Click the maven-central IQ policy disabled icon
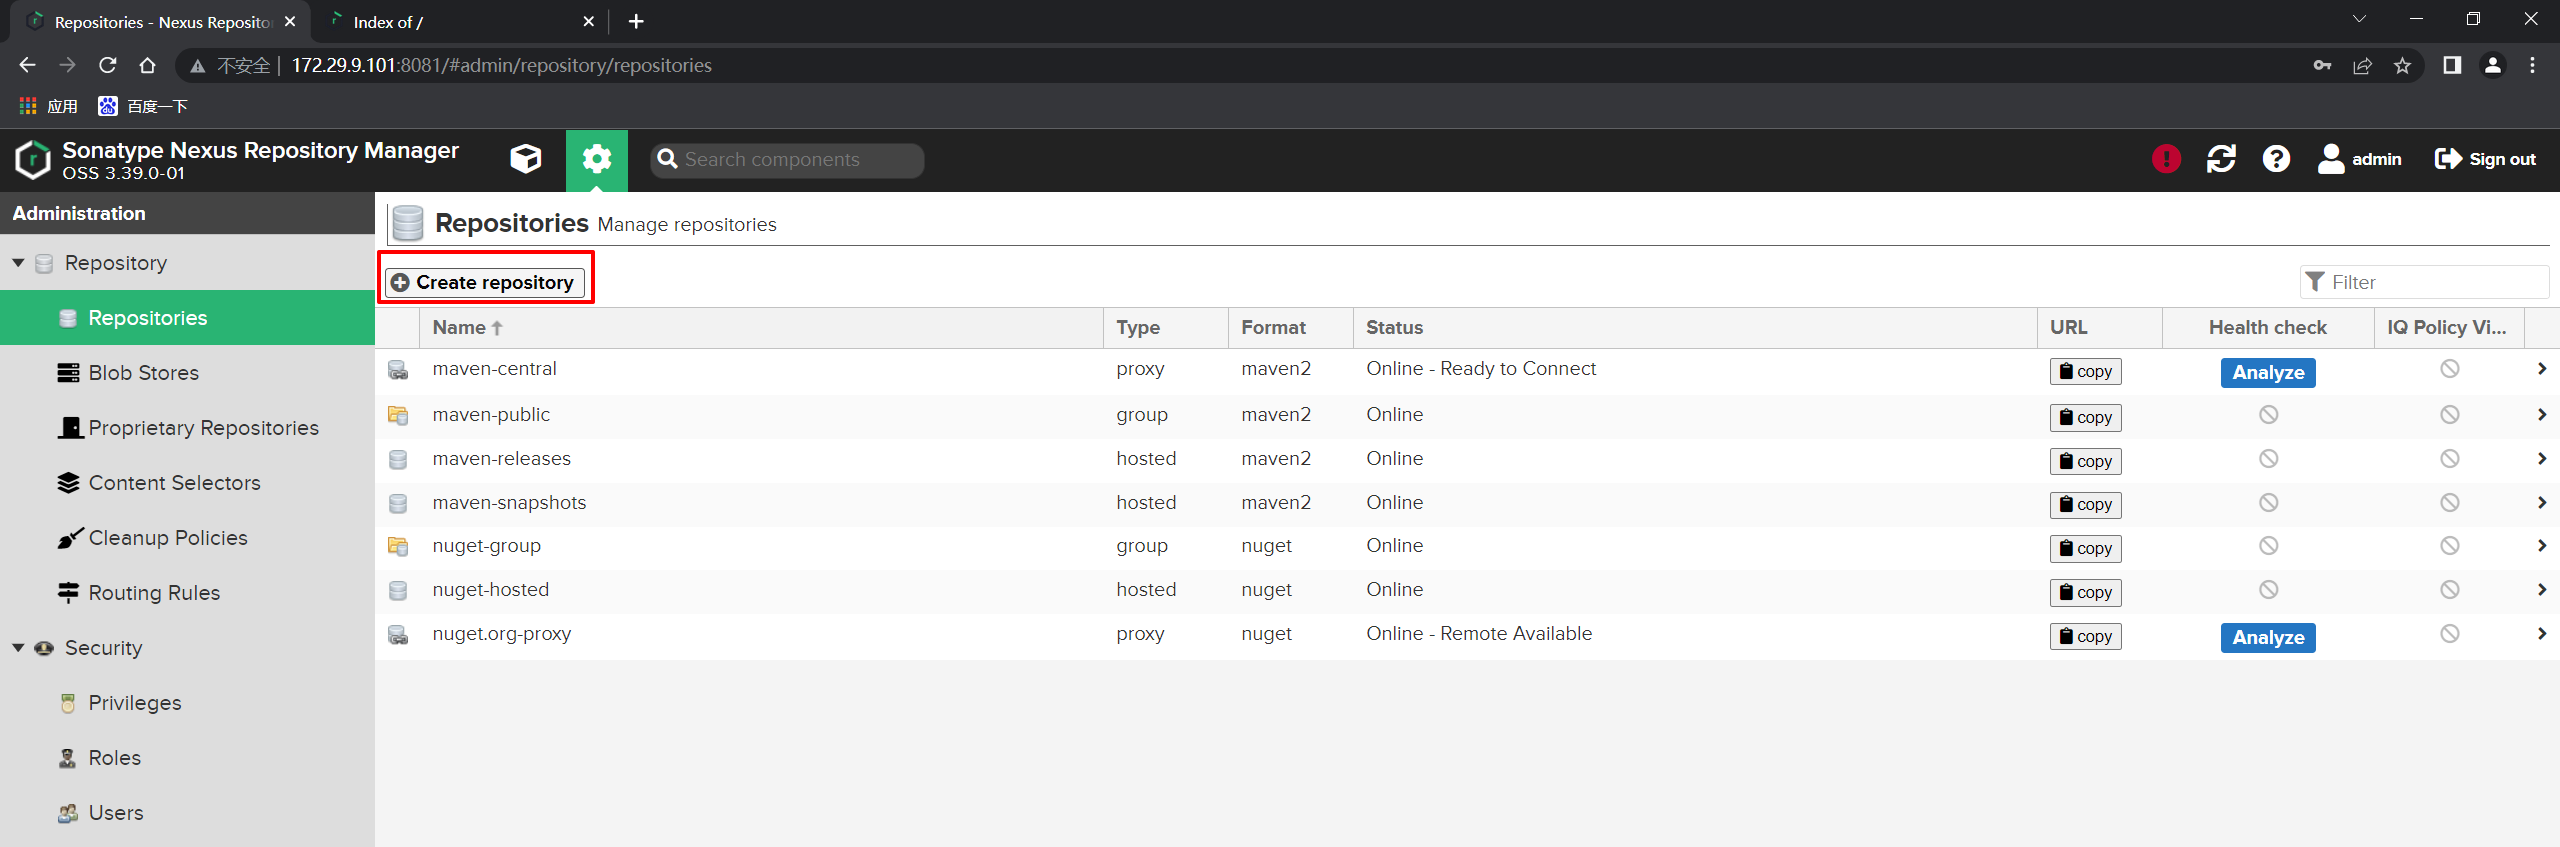2560x847 pixels. 2449,369
